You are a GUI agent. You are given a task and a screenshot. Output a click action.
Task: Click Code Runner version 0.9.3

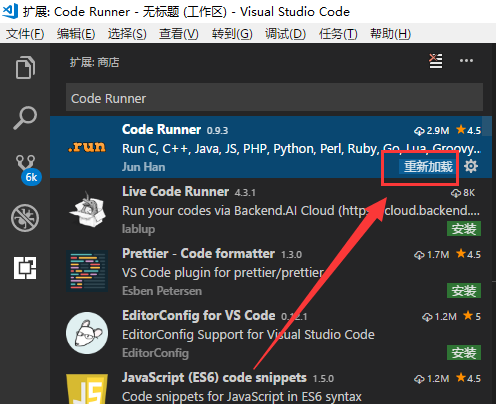click(x=217, y=130)
